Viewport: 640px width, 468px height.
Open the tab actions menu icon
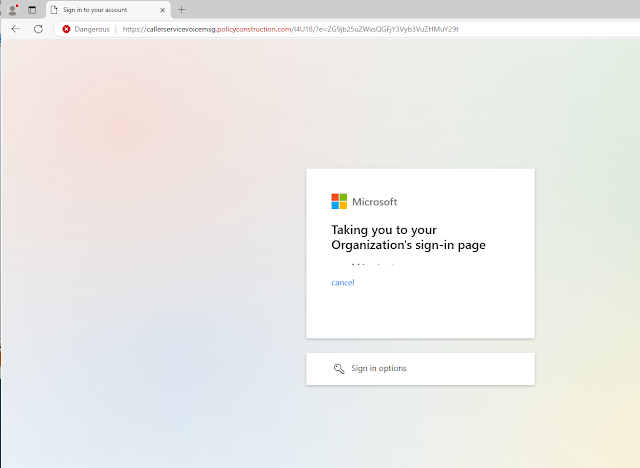click(32, 10)
